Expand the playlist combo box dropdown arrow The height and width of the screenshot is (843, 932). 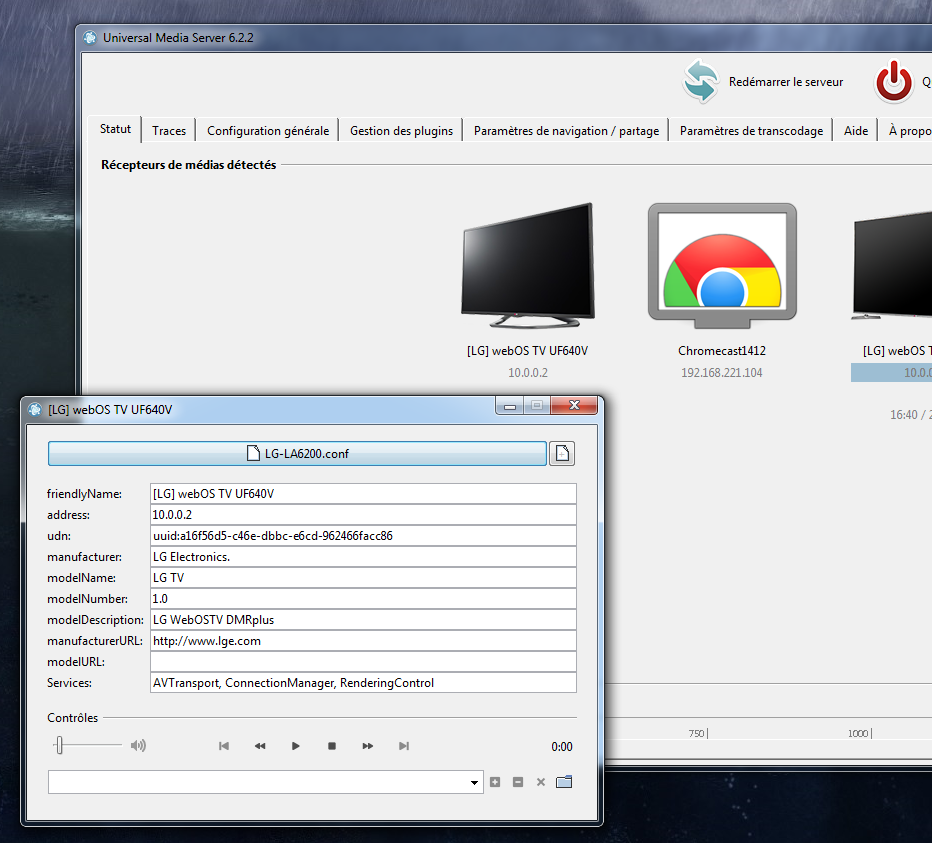[x=474, y=782]
